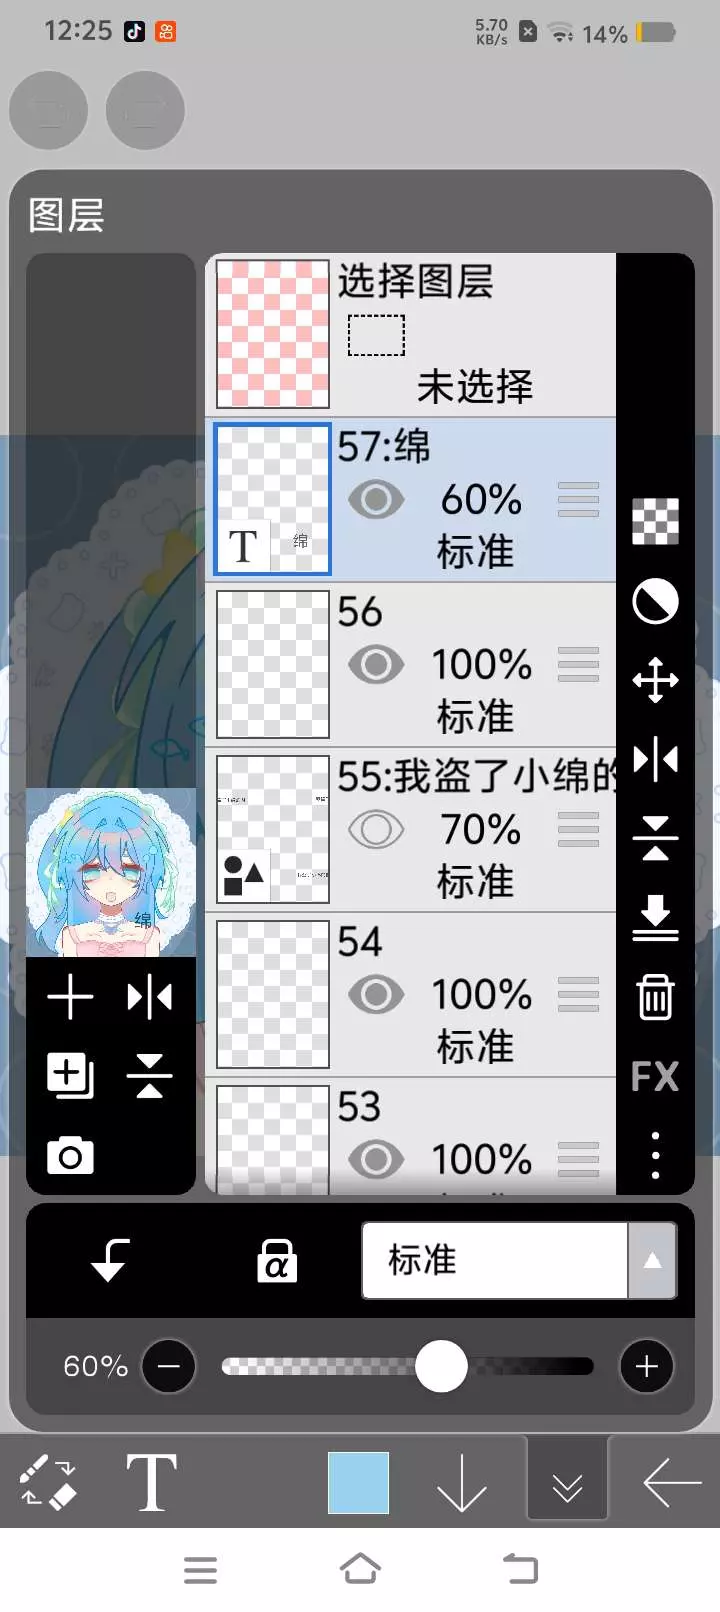
Task: Tap the merge down arrow icon
Action: click(x=655, y=918)
